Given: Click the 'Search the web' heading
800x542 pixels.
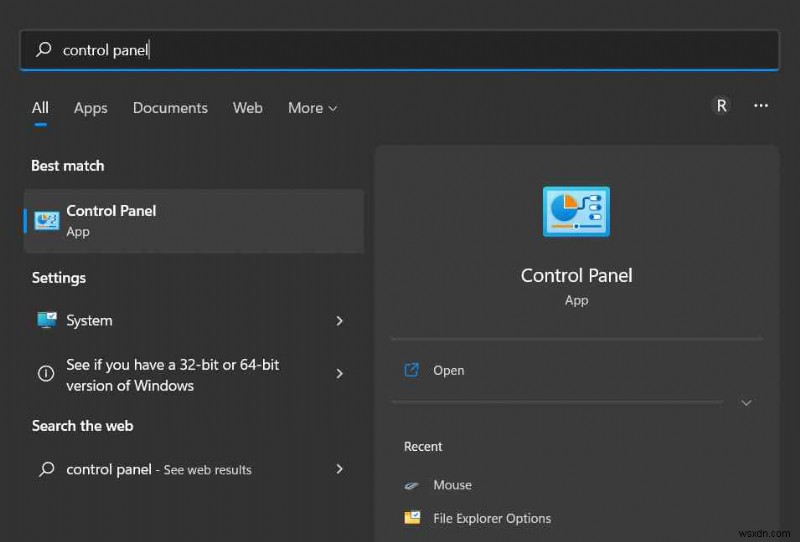Looking at the screenshot, I should pos(83,426).
